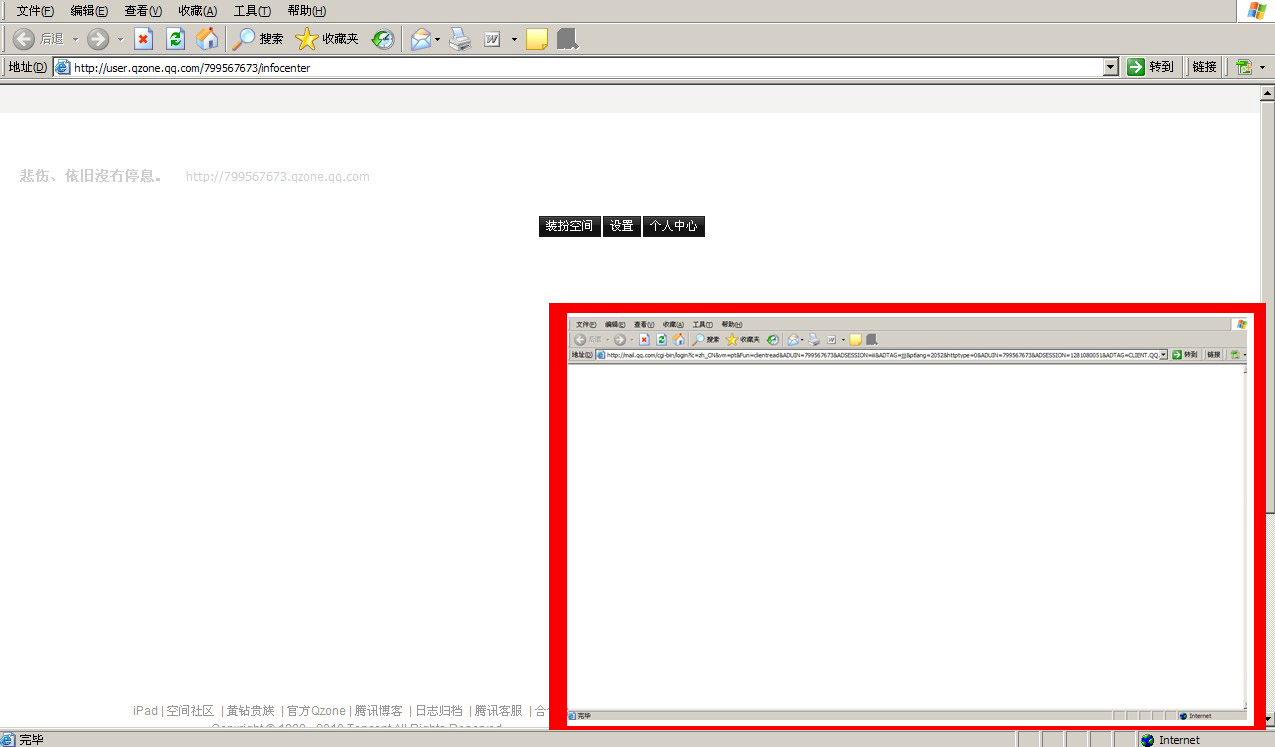Screen dimensions: 1275x747
Task: Stop loading with the red X icon
Action: [144, 39]
